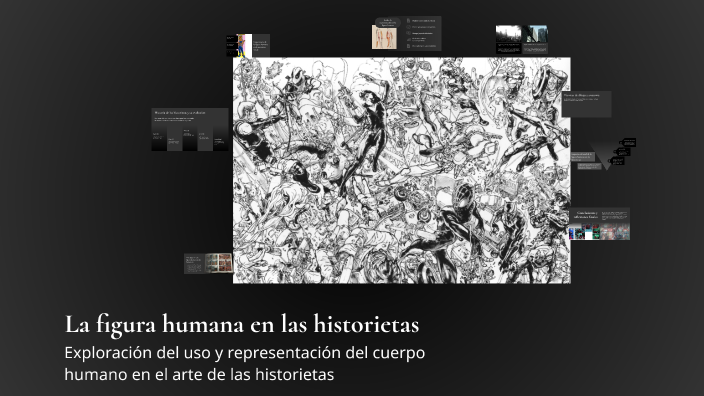Open the topic thumbnail with the colorful superhero figure
This screenshot has height=396, width=704.
(247, 45)
